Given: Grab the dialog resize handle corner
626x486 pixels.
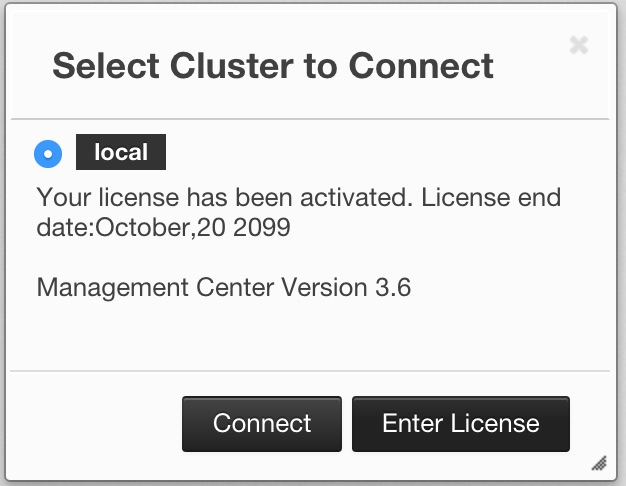Looking at the screenshot, I should (x=599, y=463).
